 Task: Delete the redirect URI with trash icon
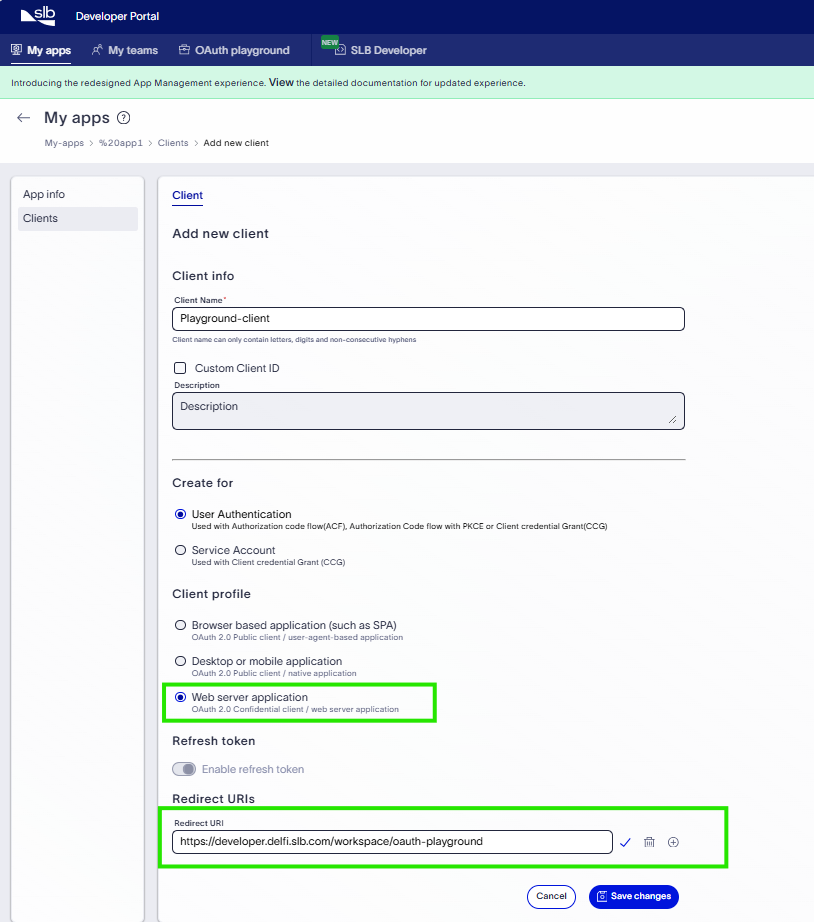[649, 842]
